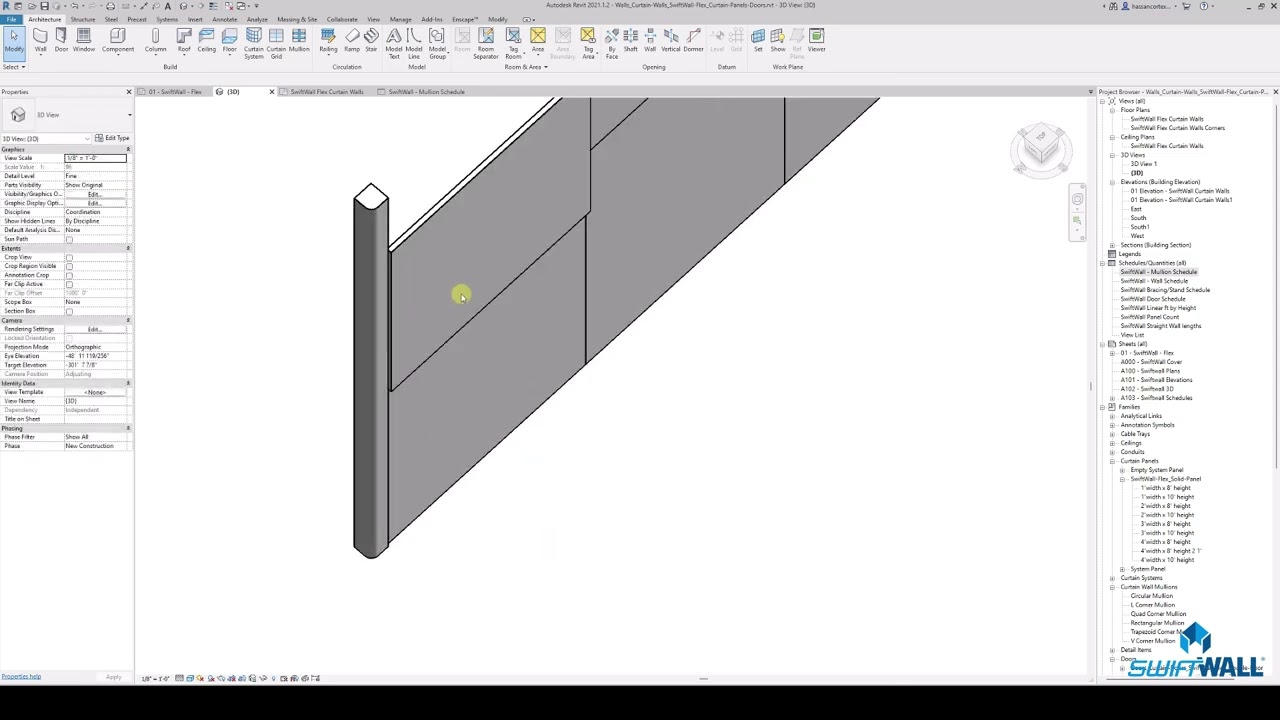Select the Model Text tool
Viewport: 1280px width, 720px height.
pos(394,44)
